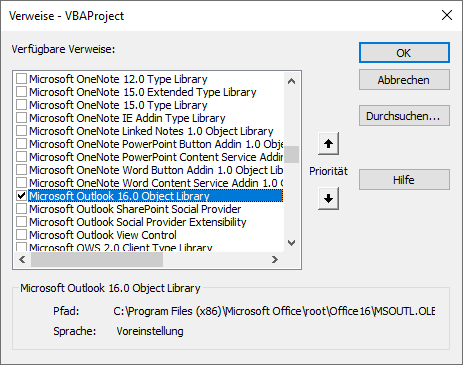Check OneNote Linked Notes 1.0 Object Library
The height and width of the screenshot is (365, 463).
[x=22, y=131]
